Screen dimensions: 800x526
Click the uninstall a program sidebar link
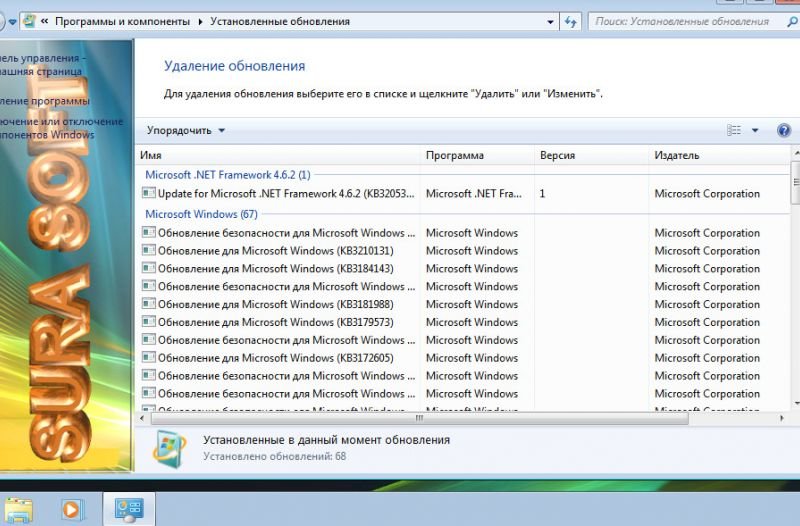coord(44,101)
